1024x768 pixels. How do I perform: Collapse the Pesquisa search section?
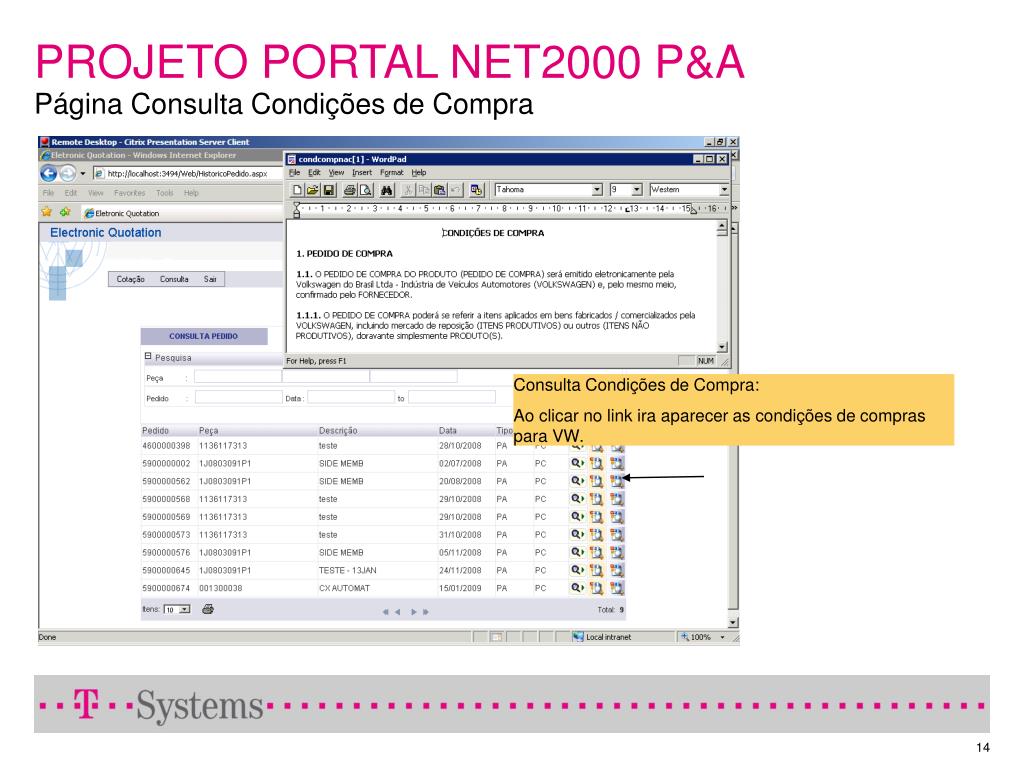(x=148, y=357)
